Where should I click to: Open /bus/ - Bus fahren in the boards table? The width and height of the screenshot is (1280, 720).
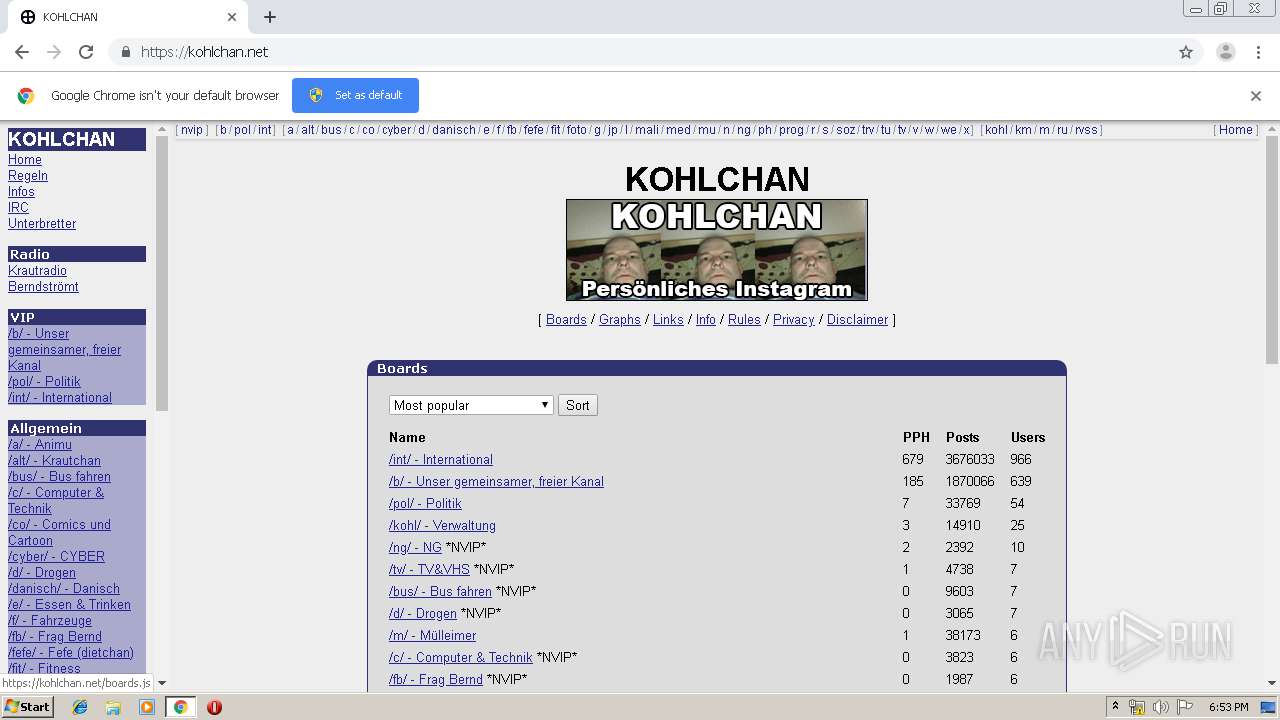(x=440, y=592)
